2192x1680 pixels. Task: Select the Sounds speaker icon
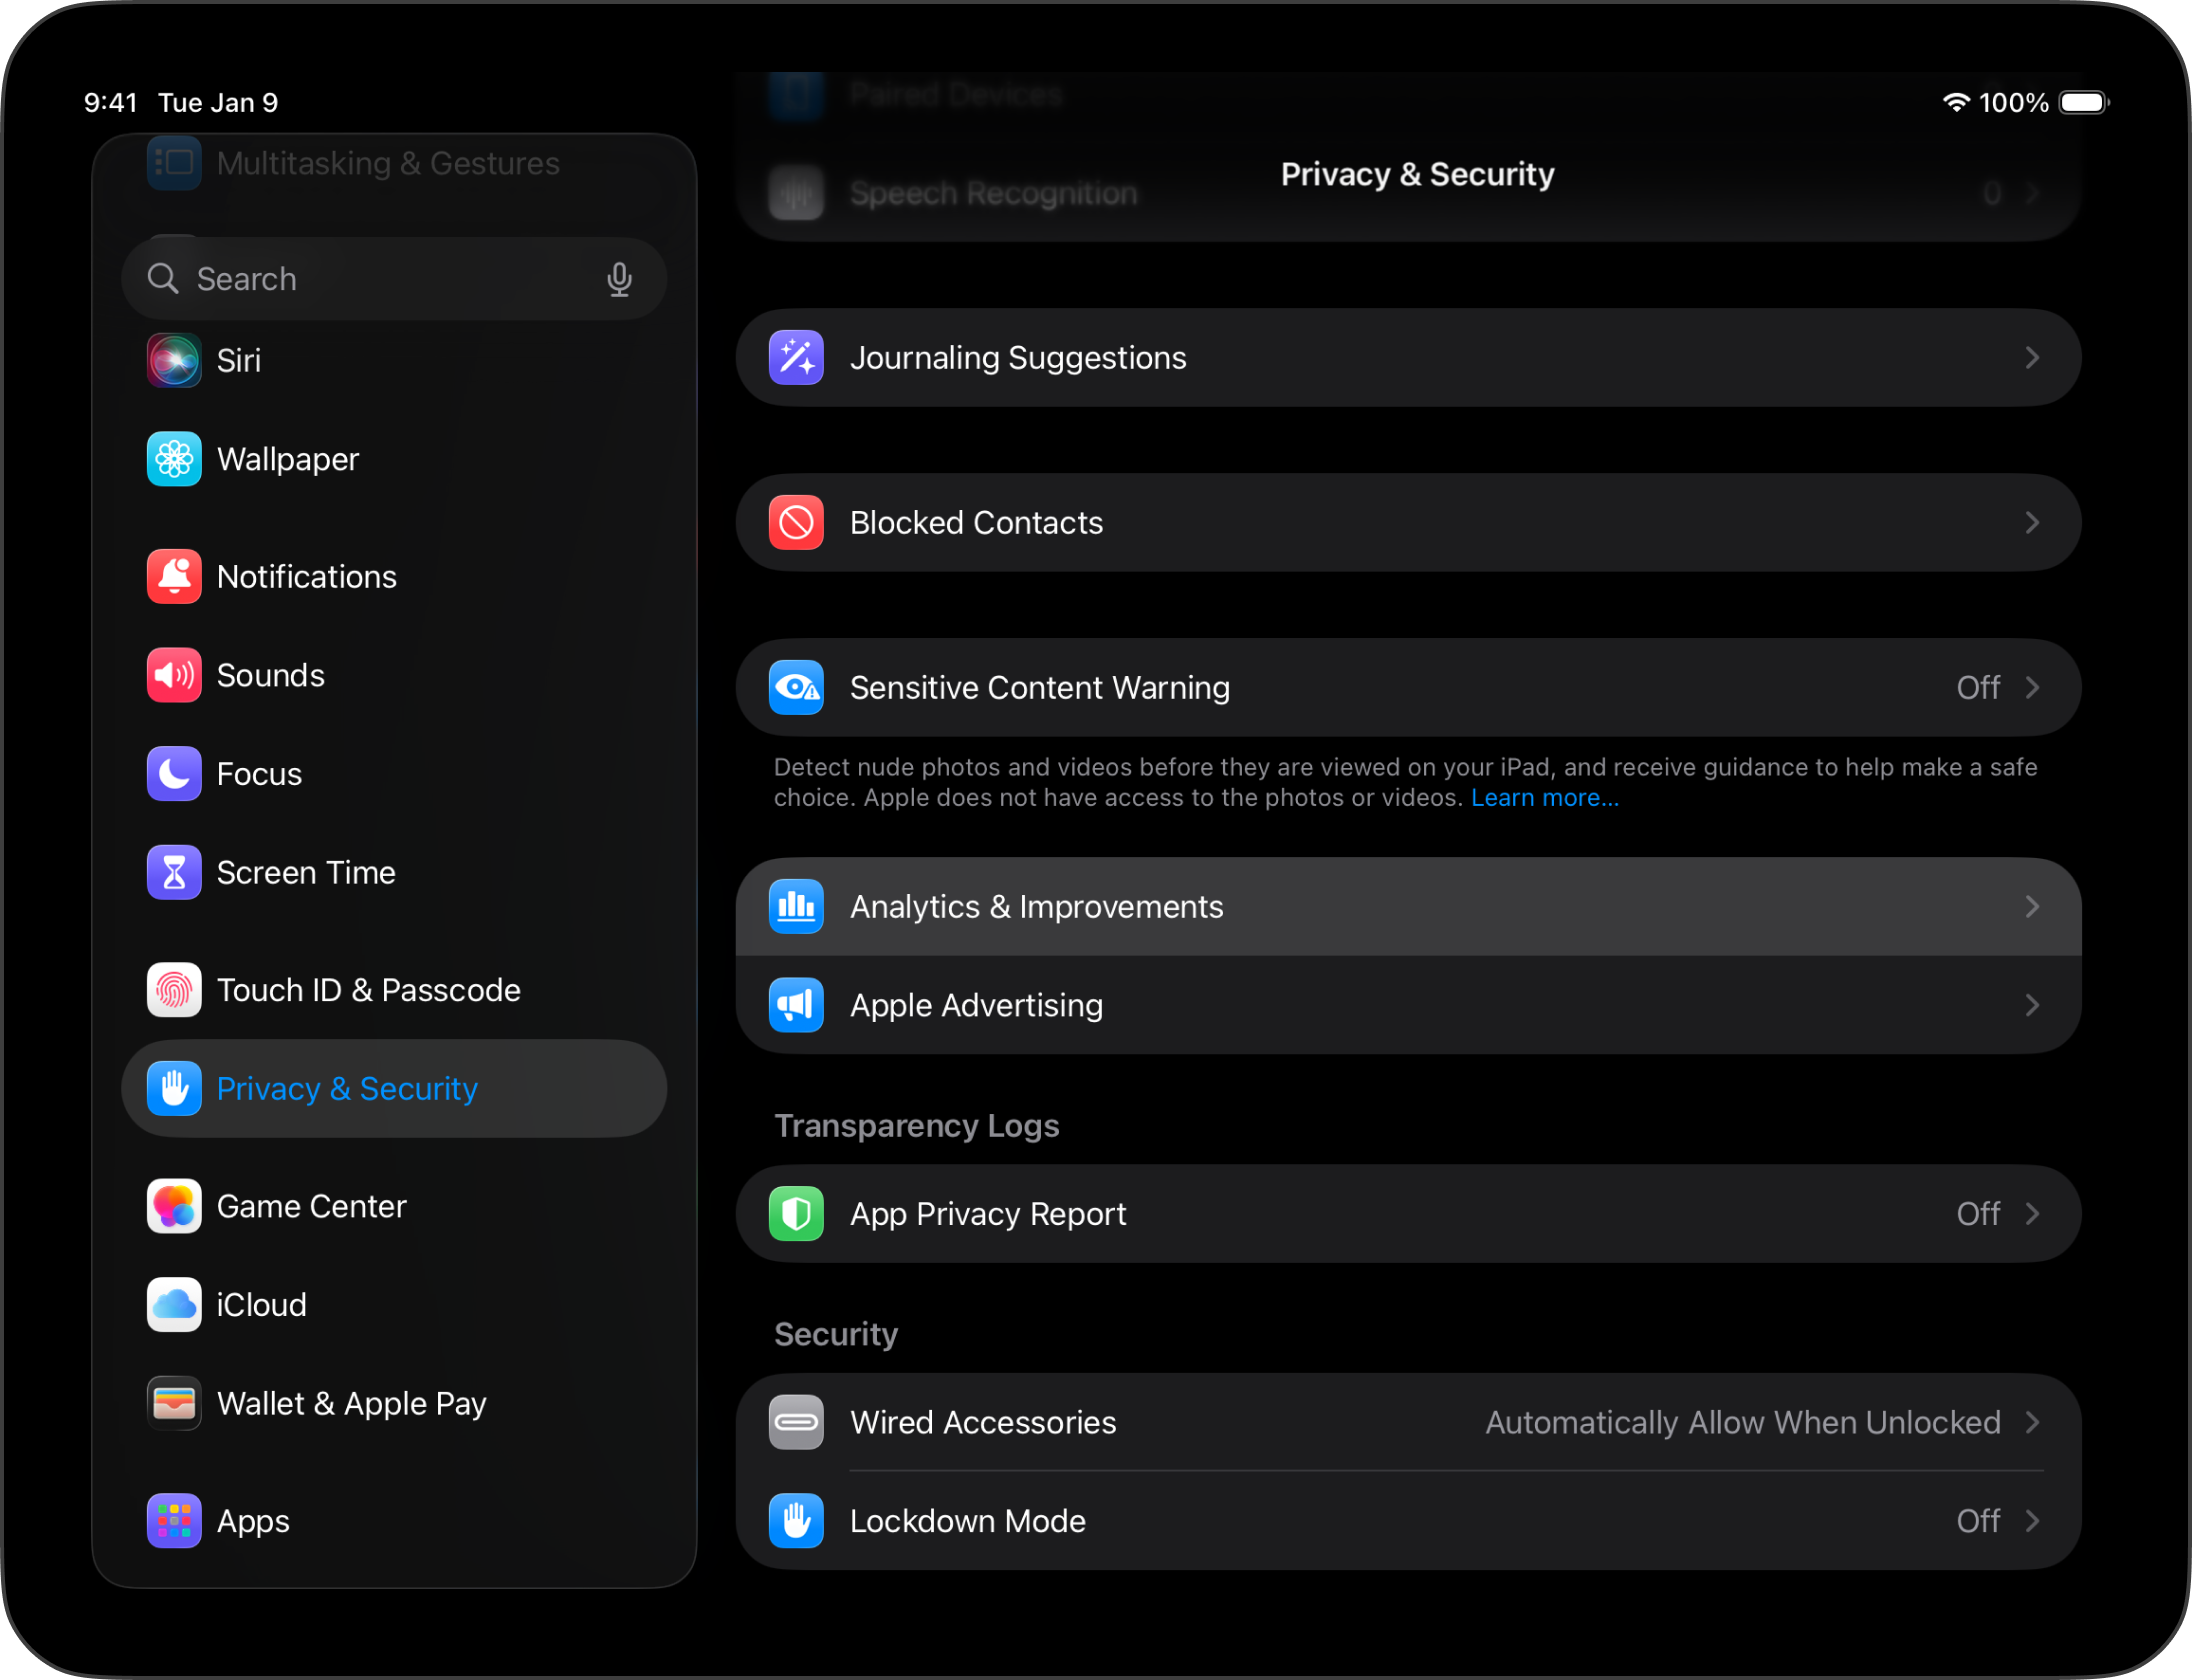[174, 675]
